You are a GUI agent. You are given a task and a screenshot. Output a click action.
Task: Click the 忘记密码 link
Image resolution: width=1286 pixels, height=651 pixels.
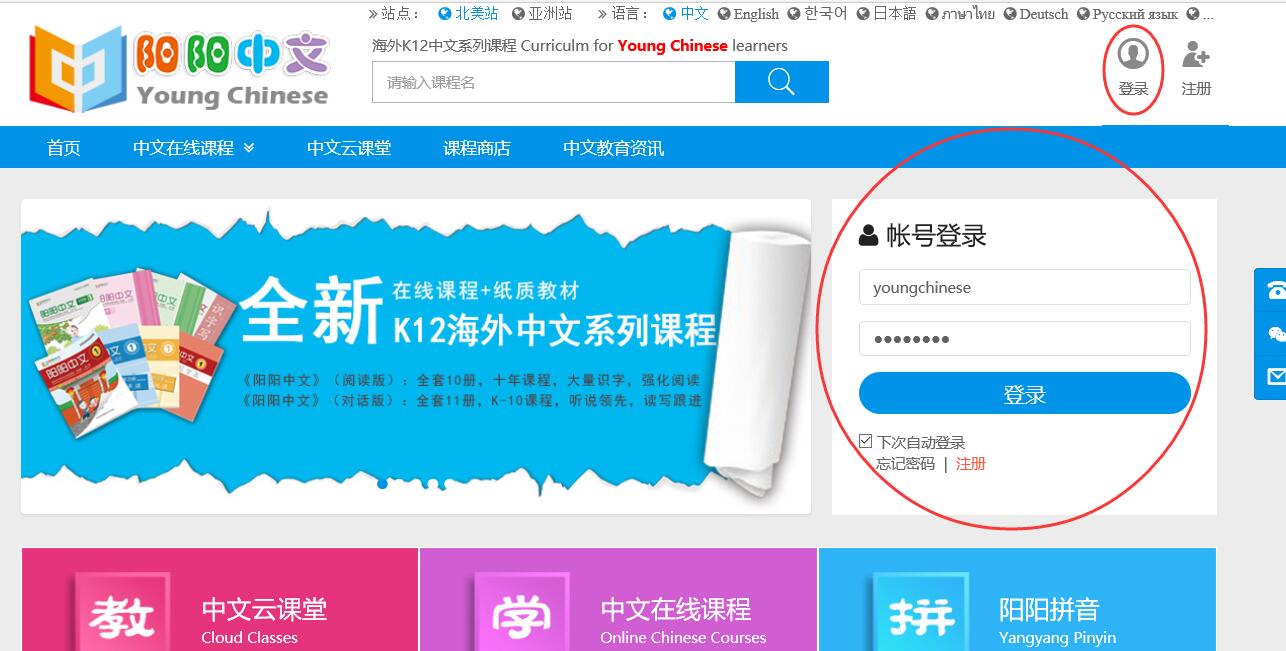click(x=905, y=464)
